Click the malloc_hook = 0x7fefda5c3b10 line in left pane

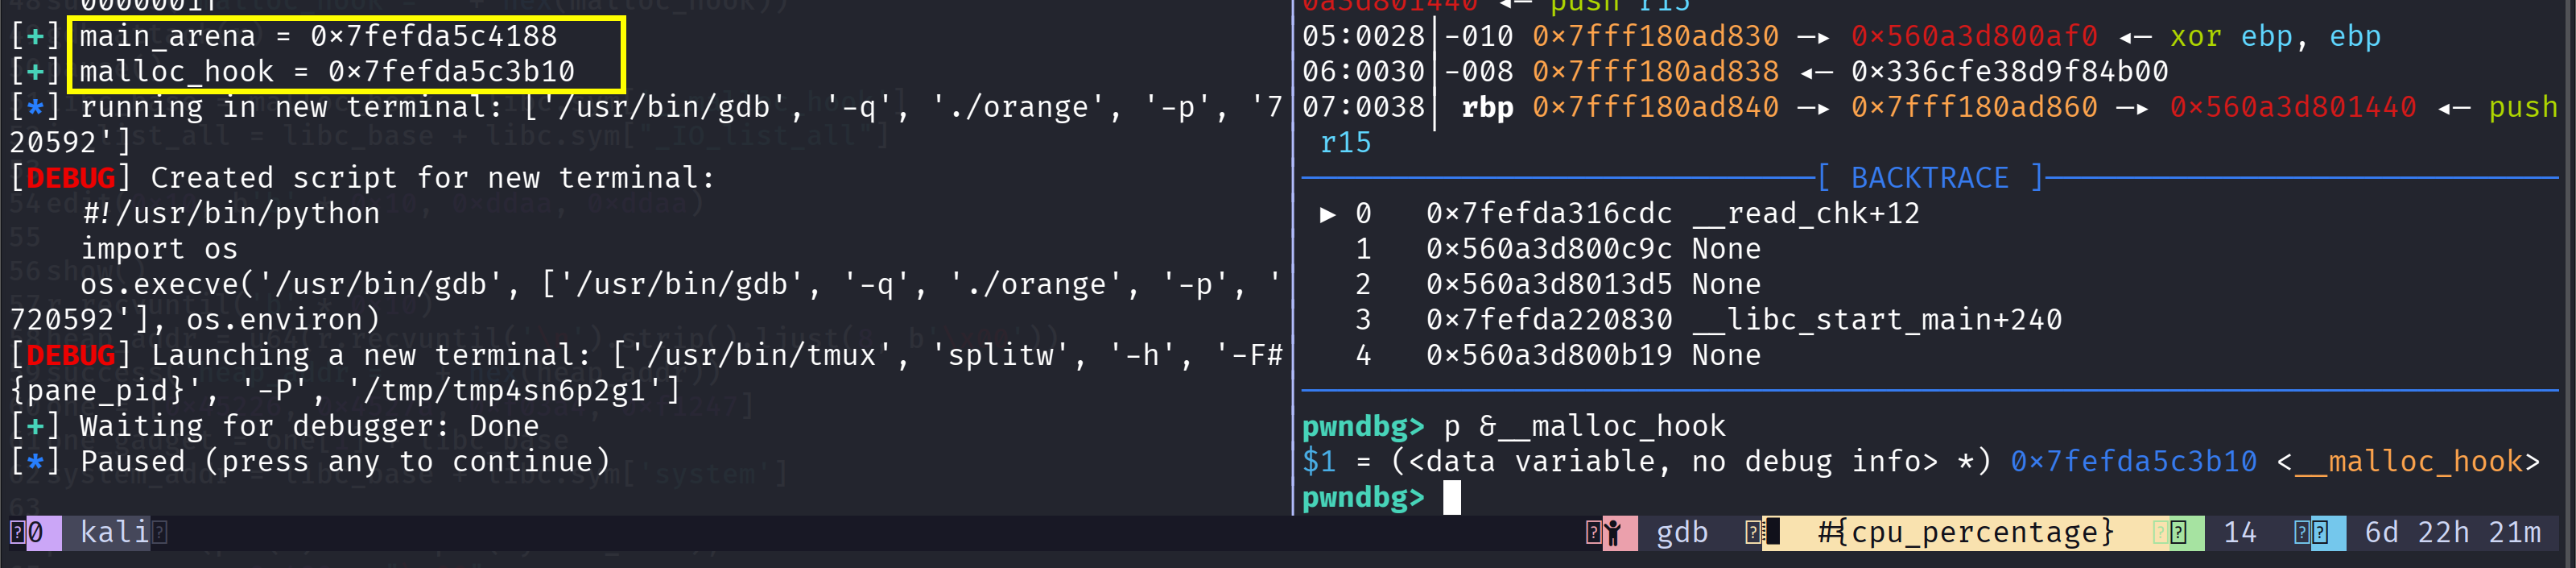pos(327,72)
